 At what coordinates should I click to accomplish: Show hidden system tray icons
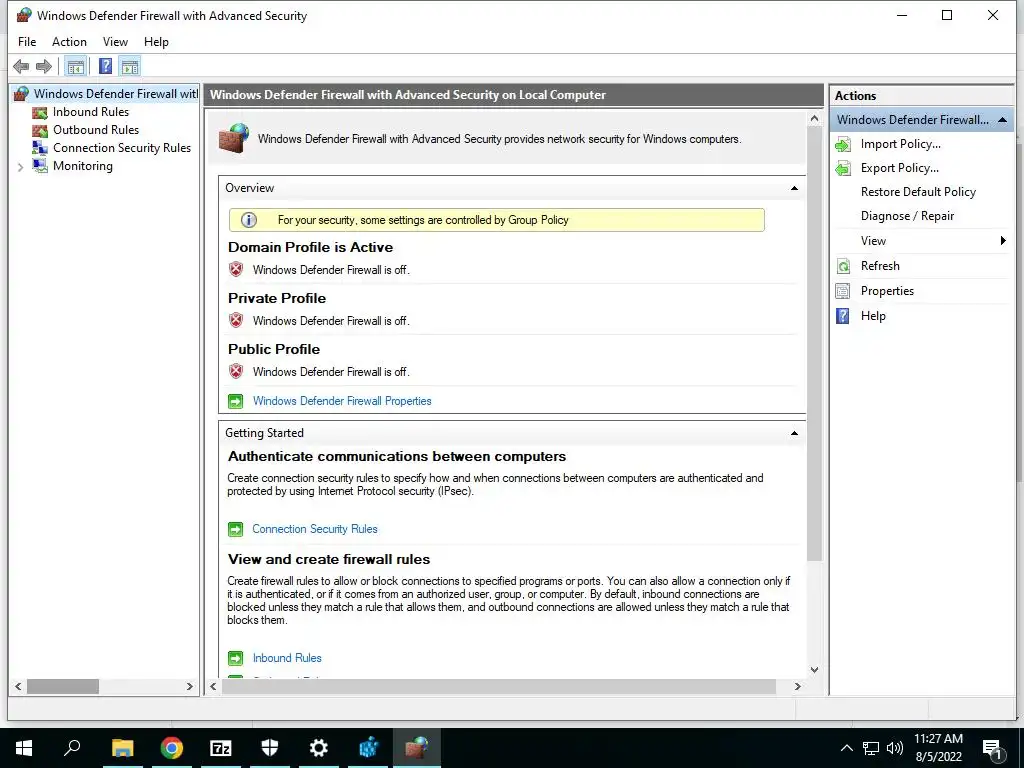point(846,748)
